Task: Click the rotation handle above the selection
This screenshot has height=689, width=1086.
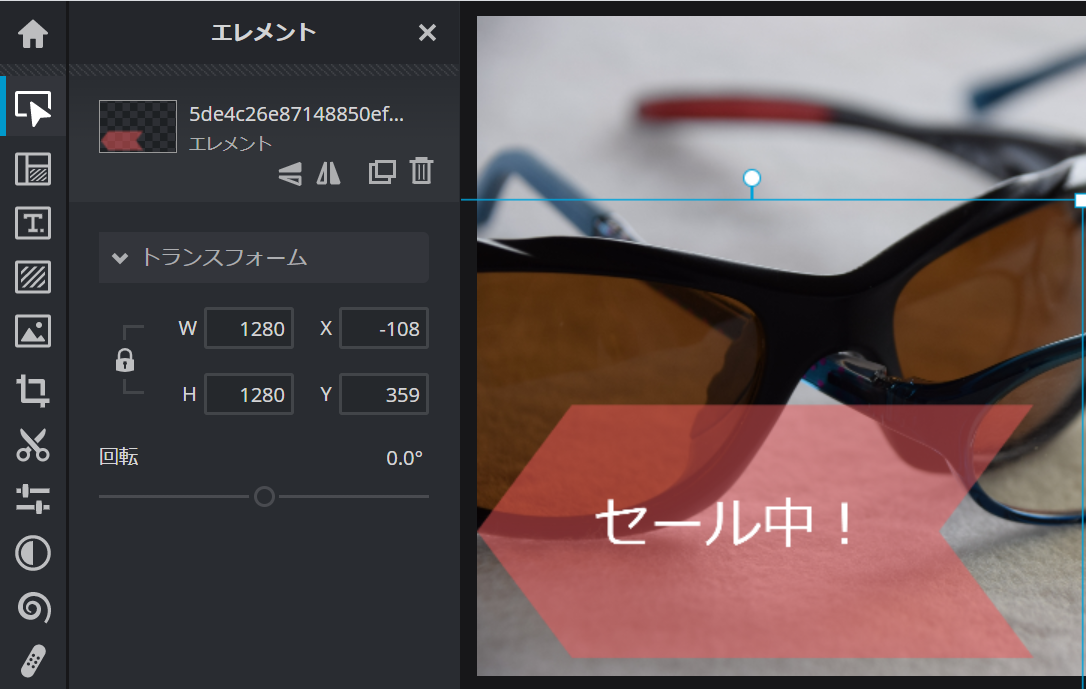Action: [x=751, y=179]
